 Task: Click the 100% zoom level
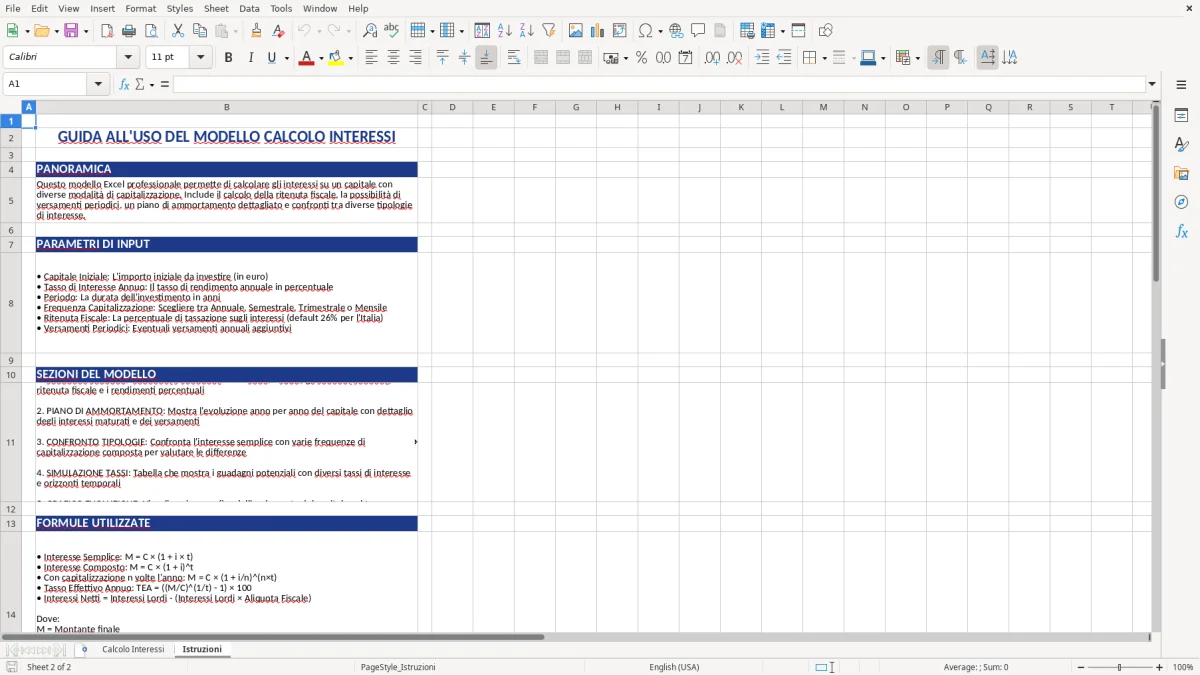pos(1183,667)
